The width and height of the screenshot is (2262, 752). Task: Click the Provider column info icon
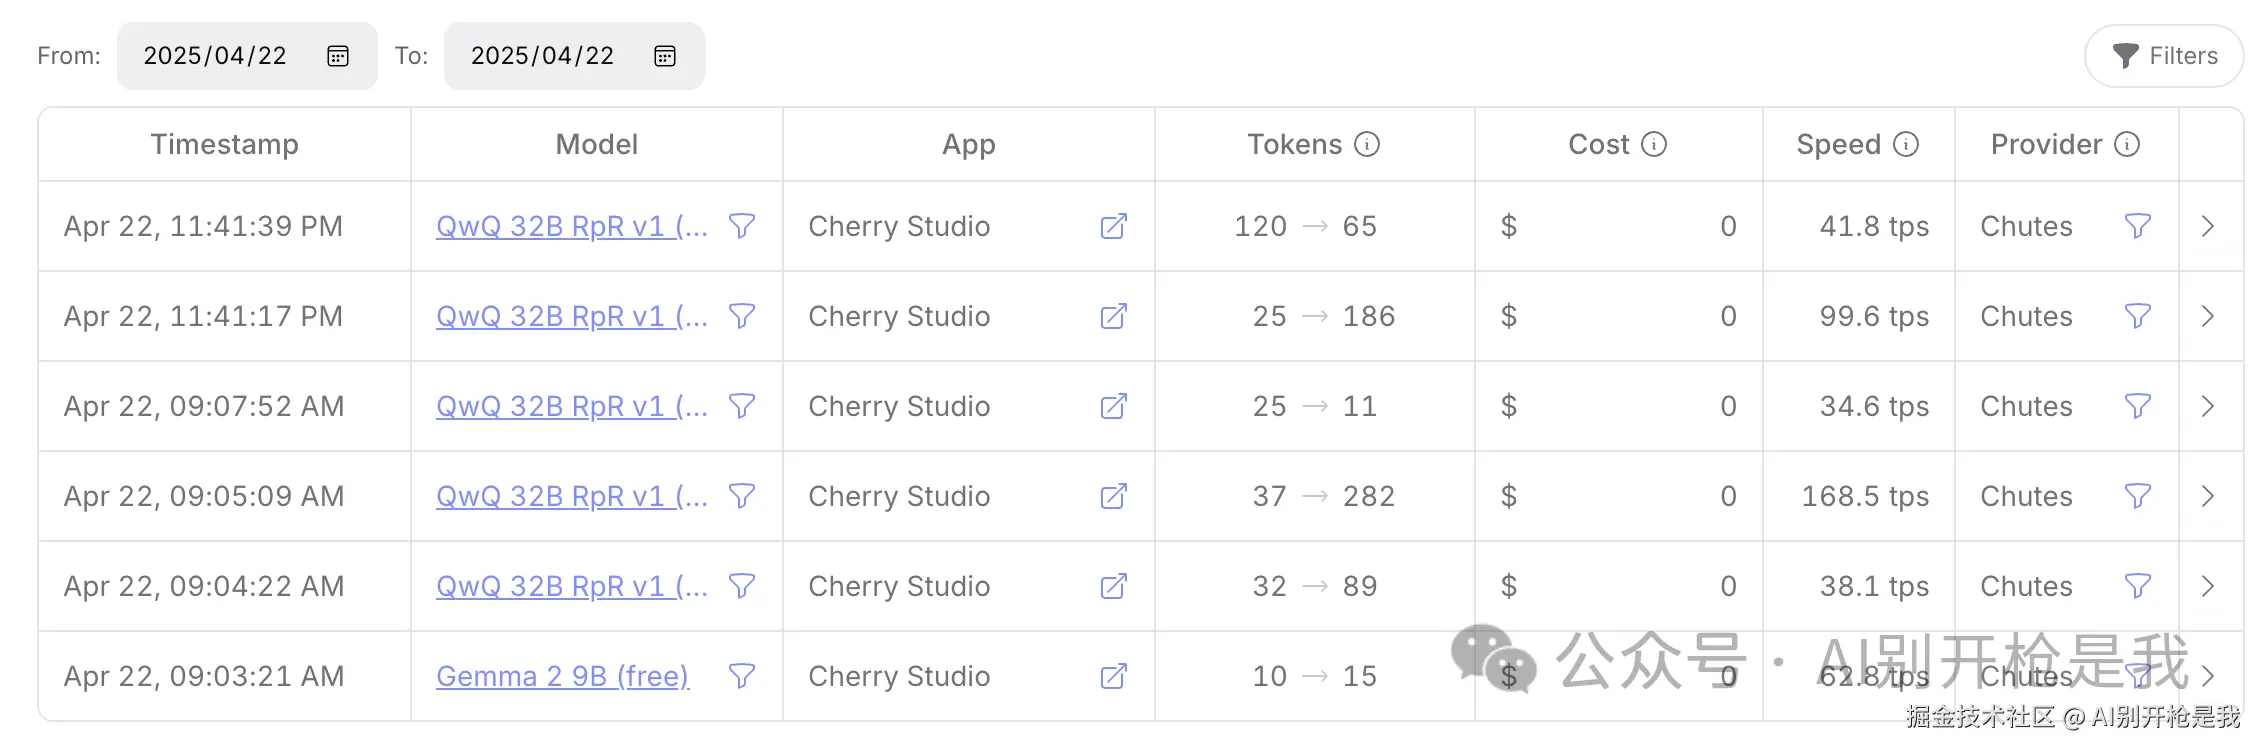2127,145
